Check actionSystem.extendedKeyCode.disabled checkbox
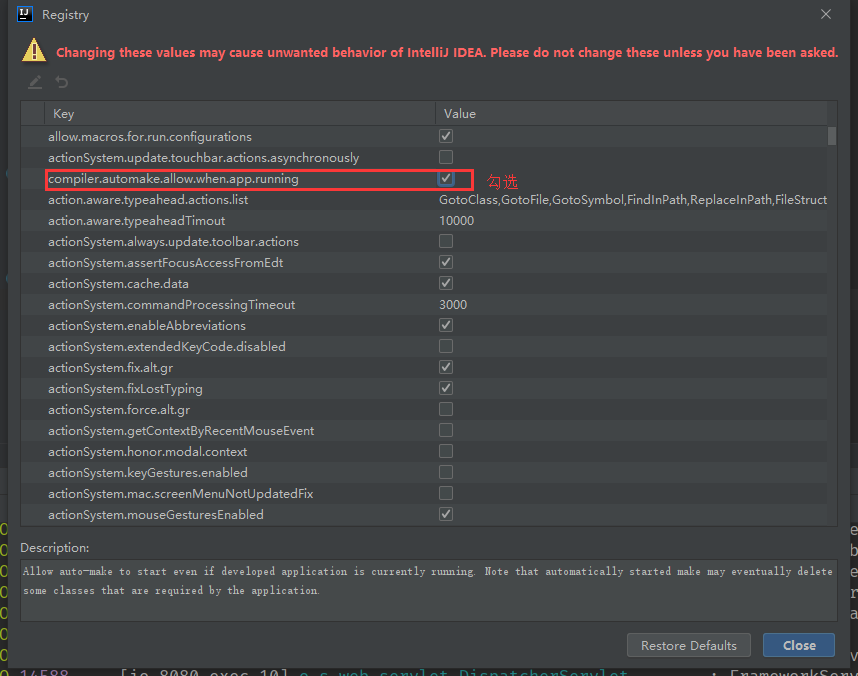858x676 pixels. [x=446, y=346]
